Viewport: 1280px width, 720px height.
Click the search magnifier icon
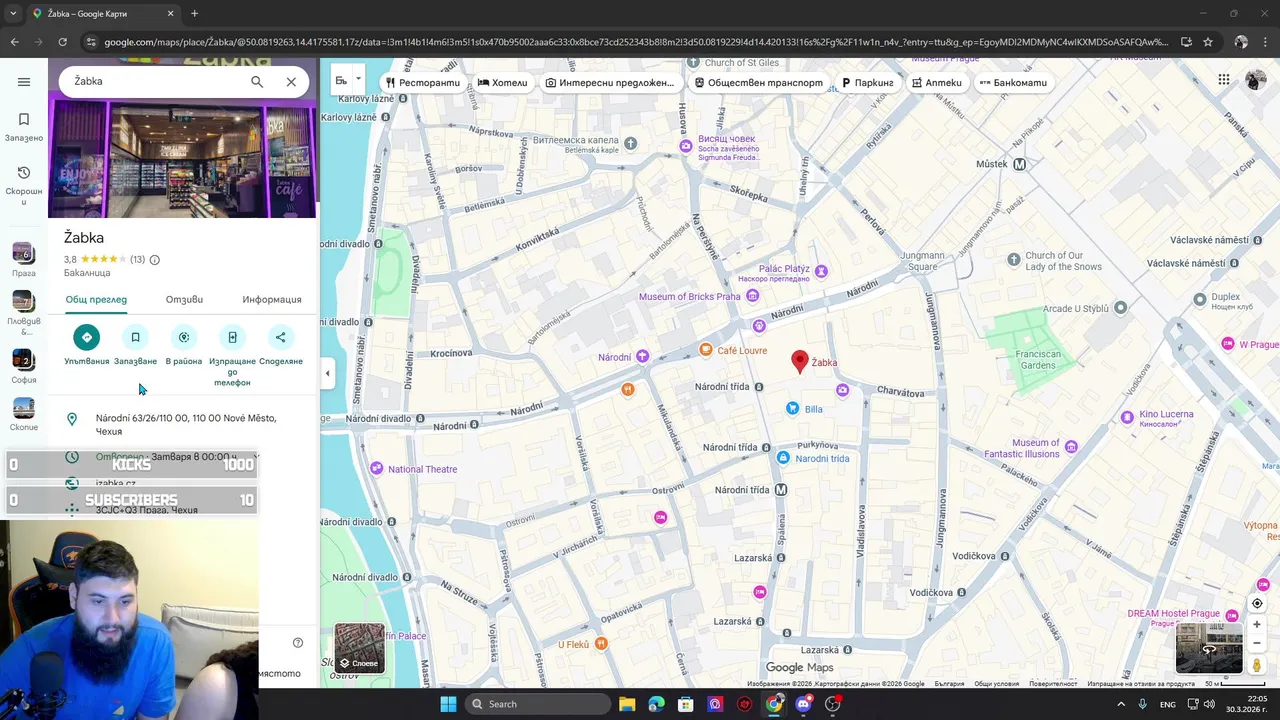257,82
